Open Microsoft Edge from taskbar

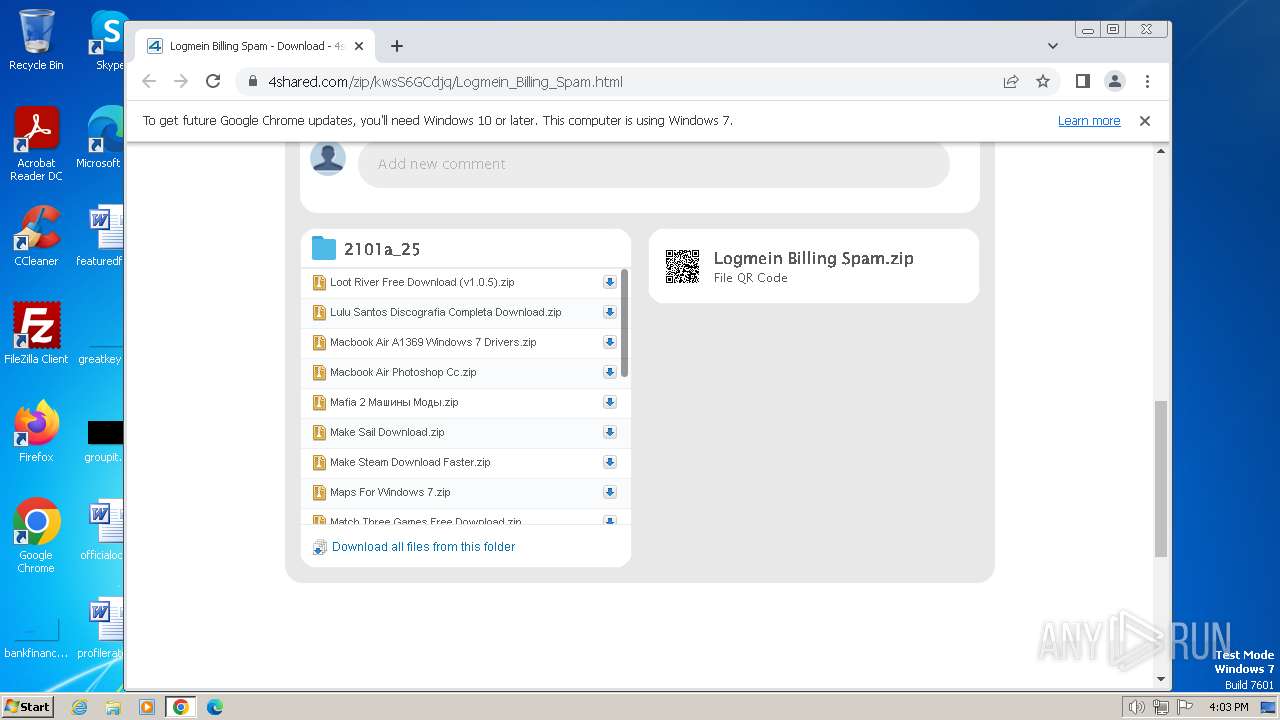(x=214, y=707)
